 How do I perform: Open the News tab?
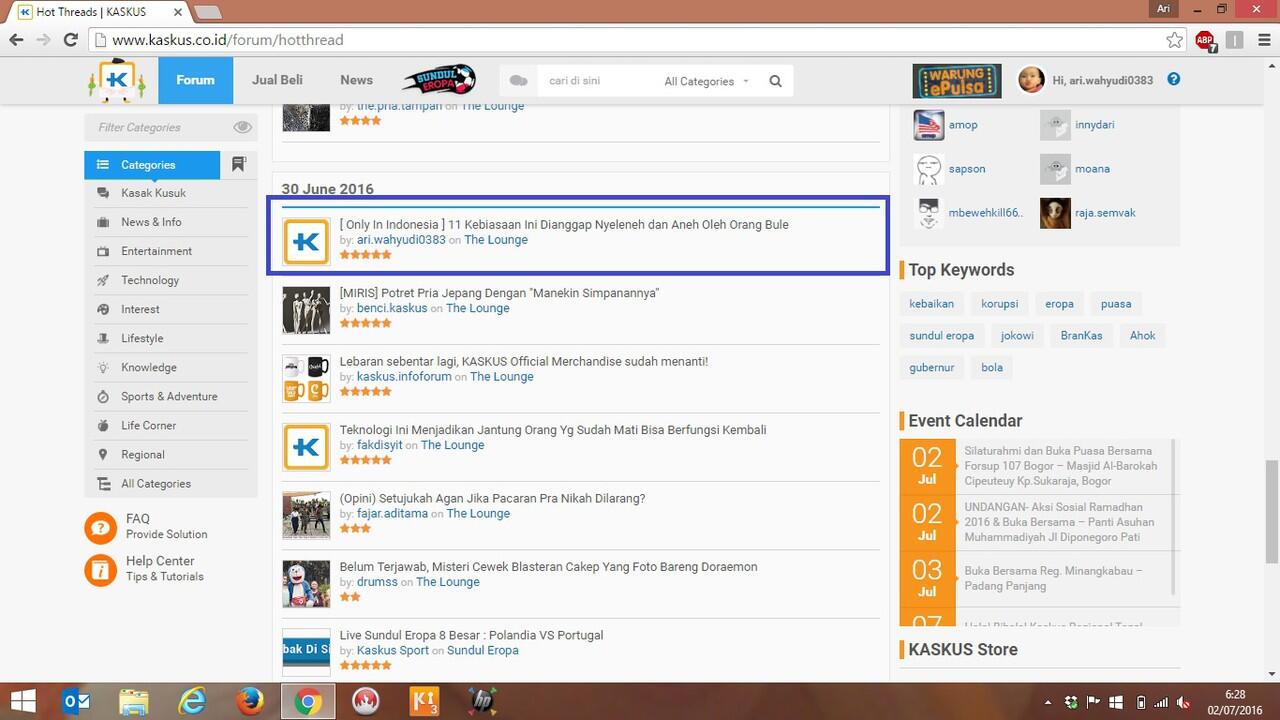(356, 80)
